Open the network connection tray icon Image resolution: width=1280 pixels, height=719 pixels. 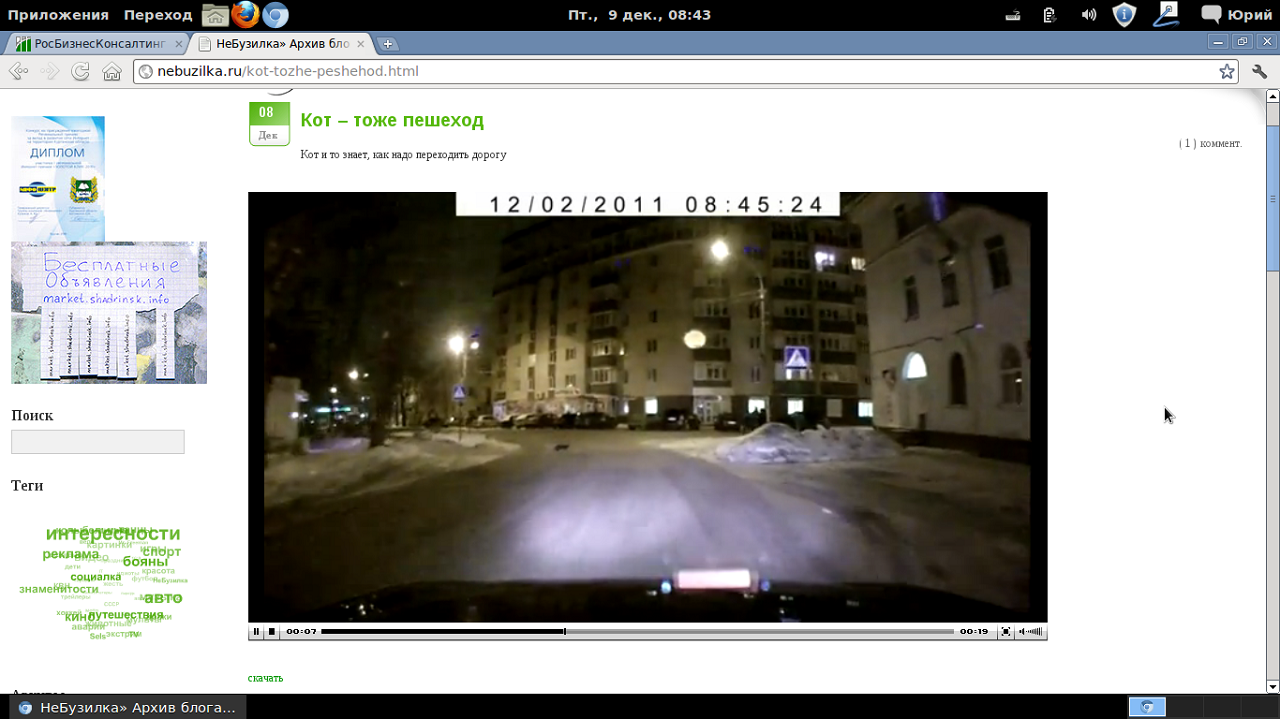point(1013,15)
